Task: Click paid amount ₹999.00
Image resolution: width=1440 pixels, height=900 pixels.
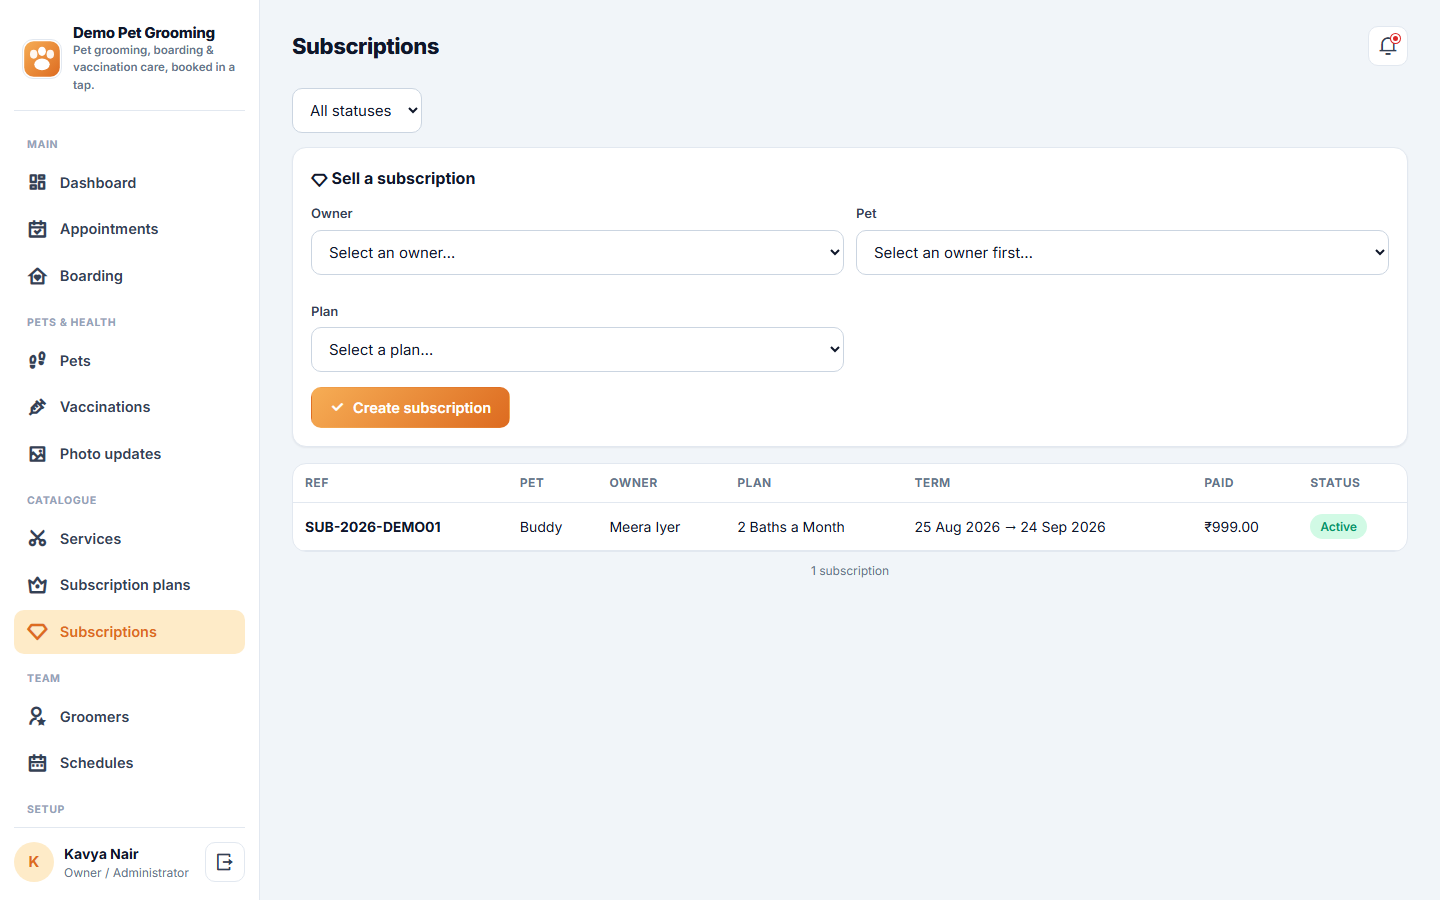Action: tap(1231, 527)
